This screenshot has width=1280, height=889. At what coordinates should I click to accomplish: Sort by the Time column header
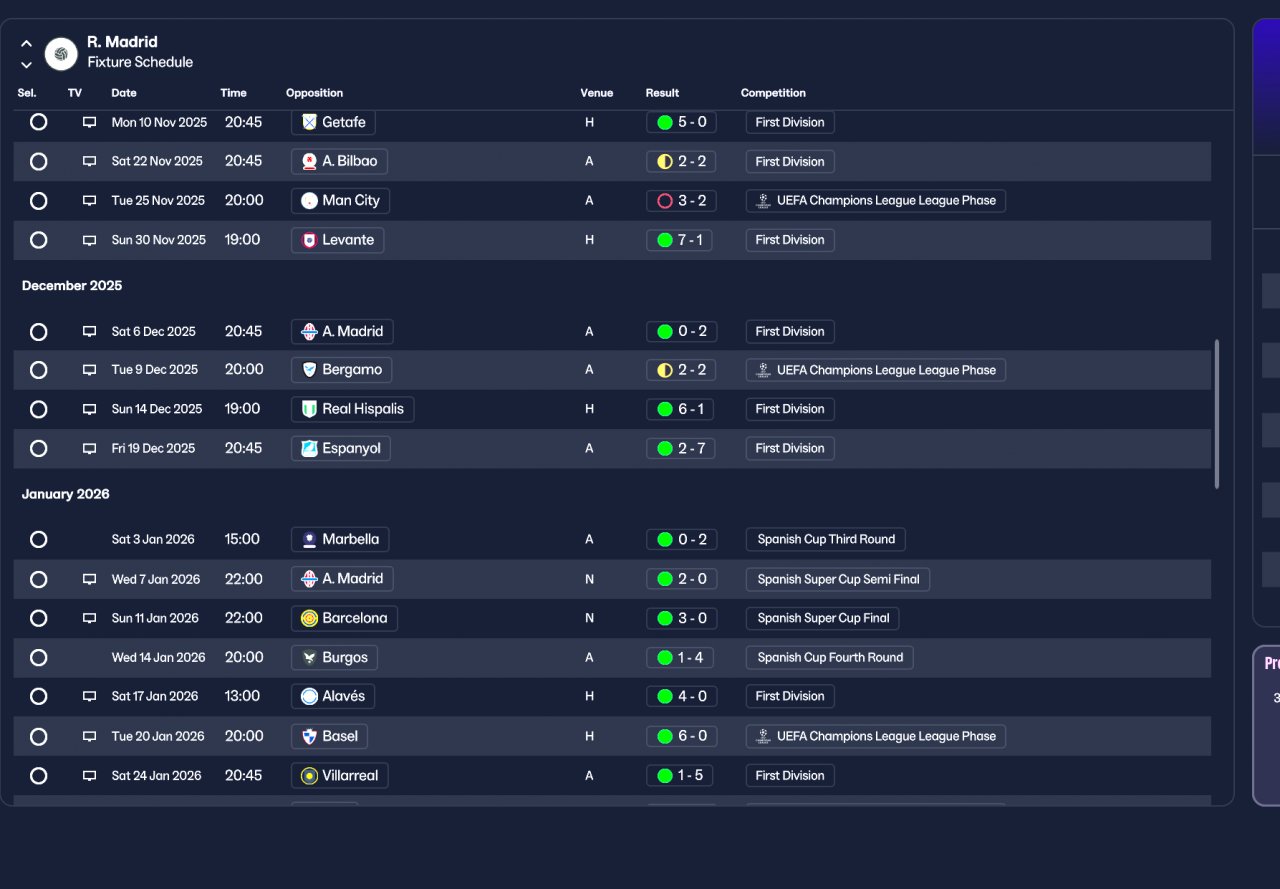[x=233, y=93]
